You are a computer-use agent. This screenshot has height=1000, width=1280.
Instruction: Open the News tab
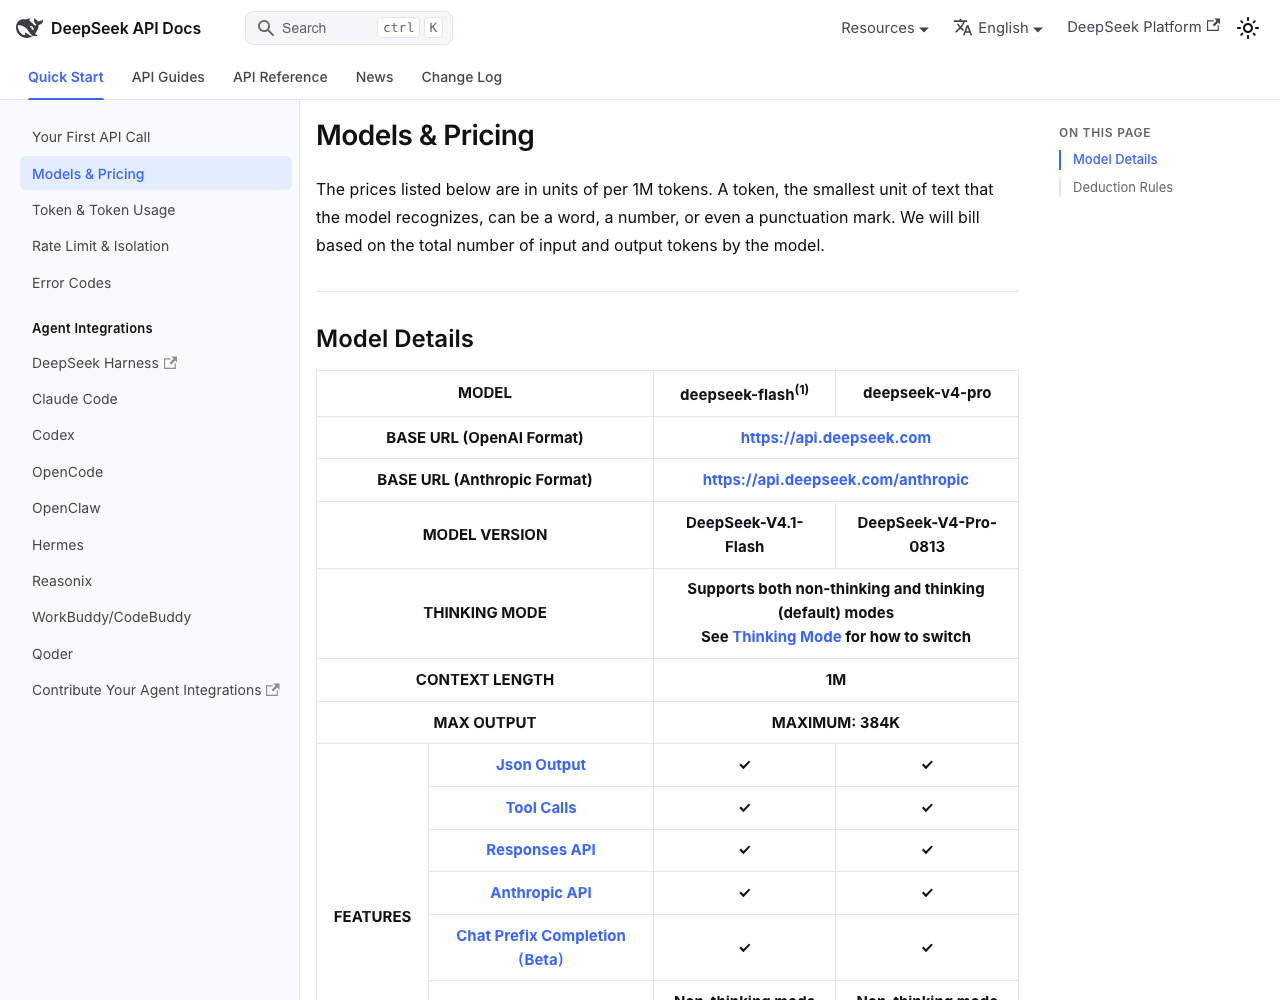click(375, 77)
